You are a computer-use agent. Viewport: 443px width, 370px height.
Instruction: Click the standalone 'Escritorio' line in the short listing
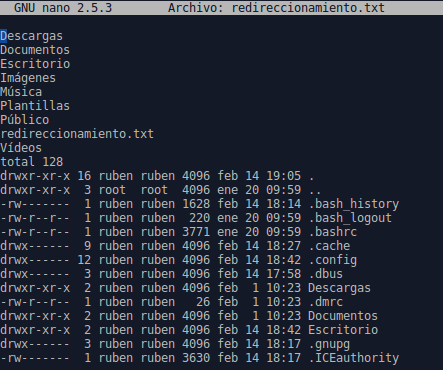click(x=35, y=64)
